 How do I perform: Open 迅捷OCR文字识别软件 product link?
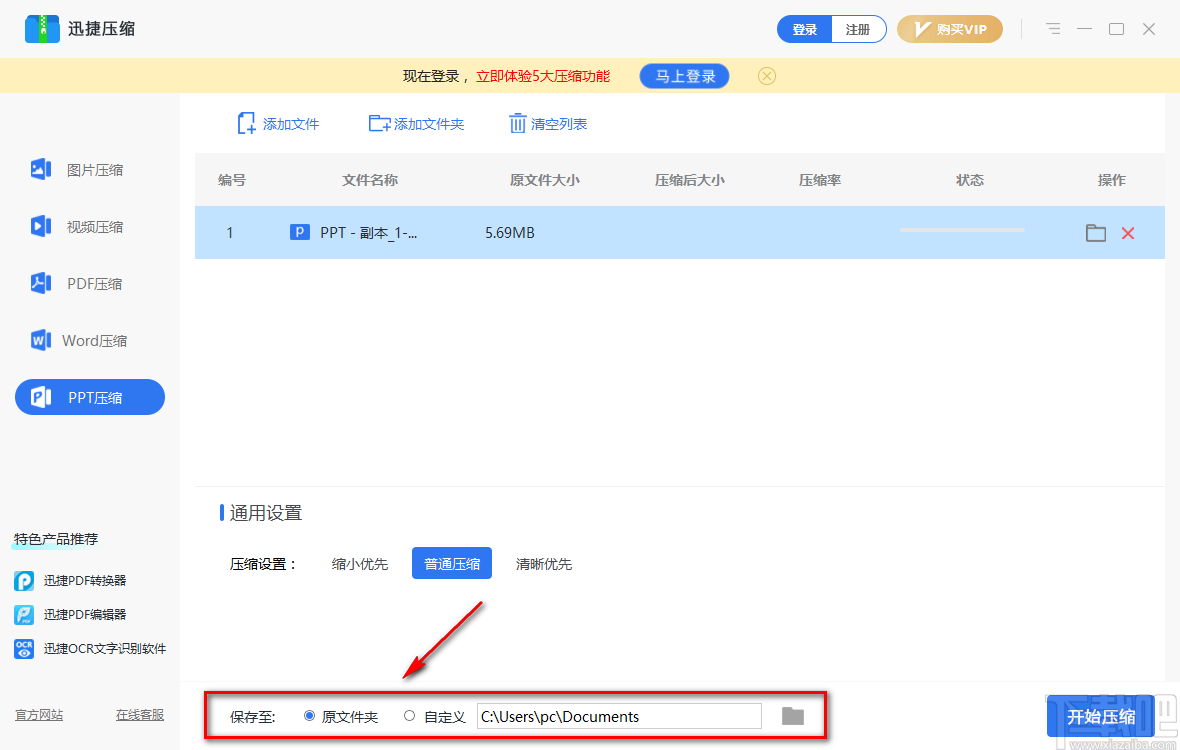tap(105, 648)
